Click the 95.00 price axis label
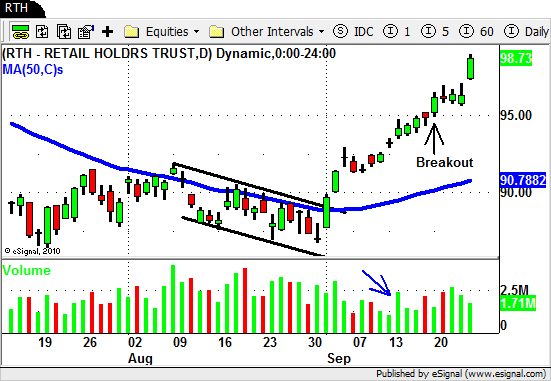The width and height of the screenshot is (551, 381). click(x=516, y=115)
